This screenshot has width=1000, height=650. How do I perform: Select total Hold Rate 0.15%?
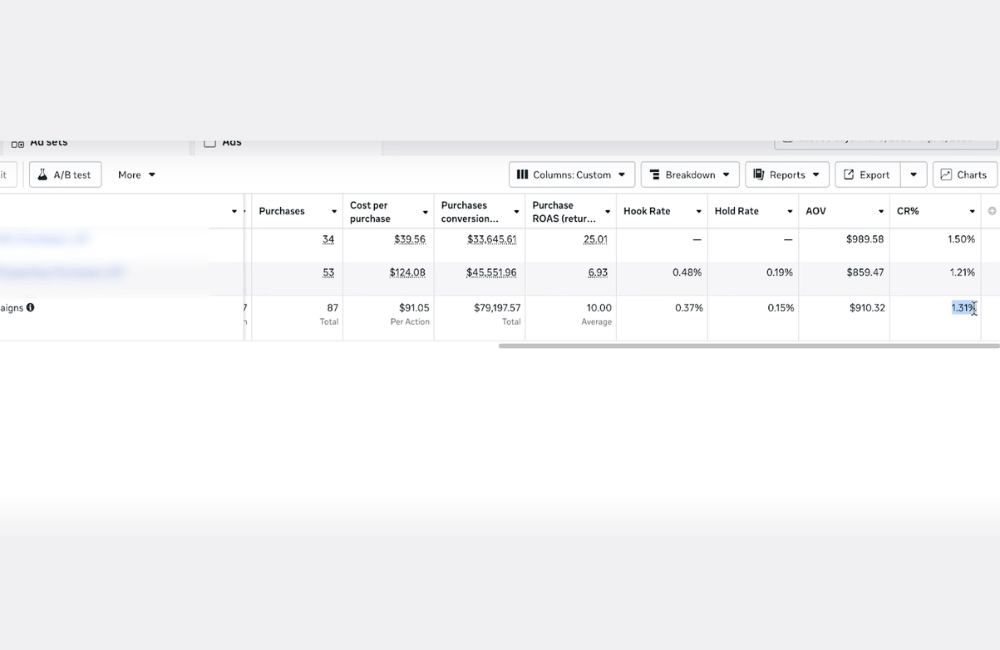tap(781, 307)
